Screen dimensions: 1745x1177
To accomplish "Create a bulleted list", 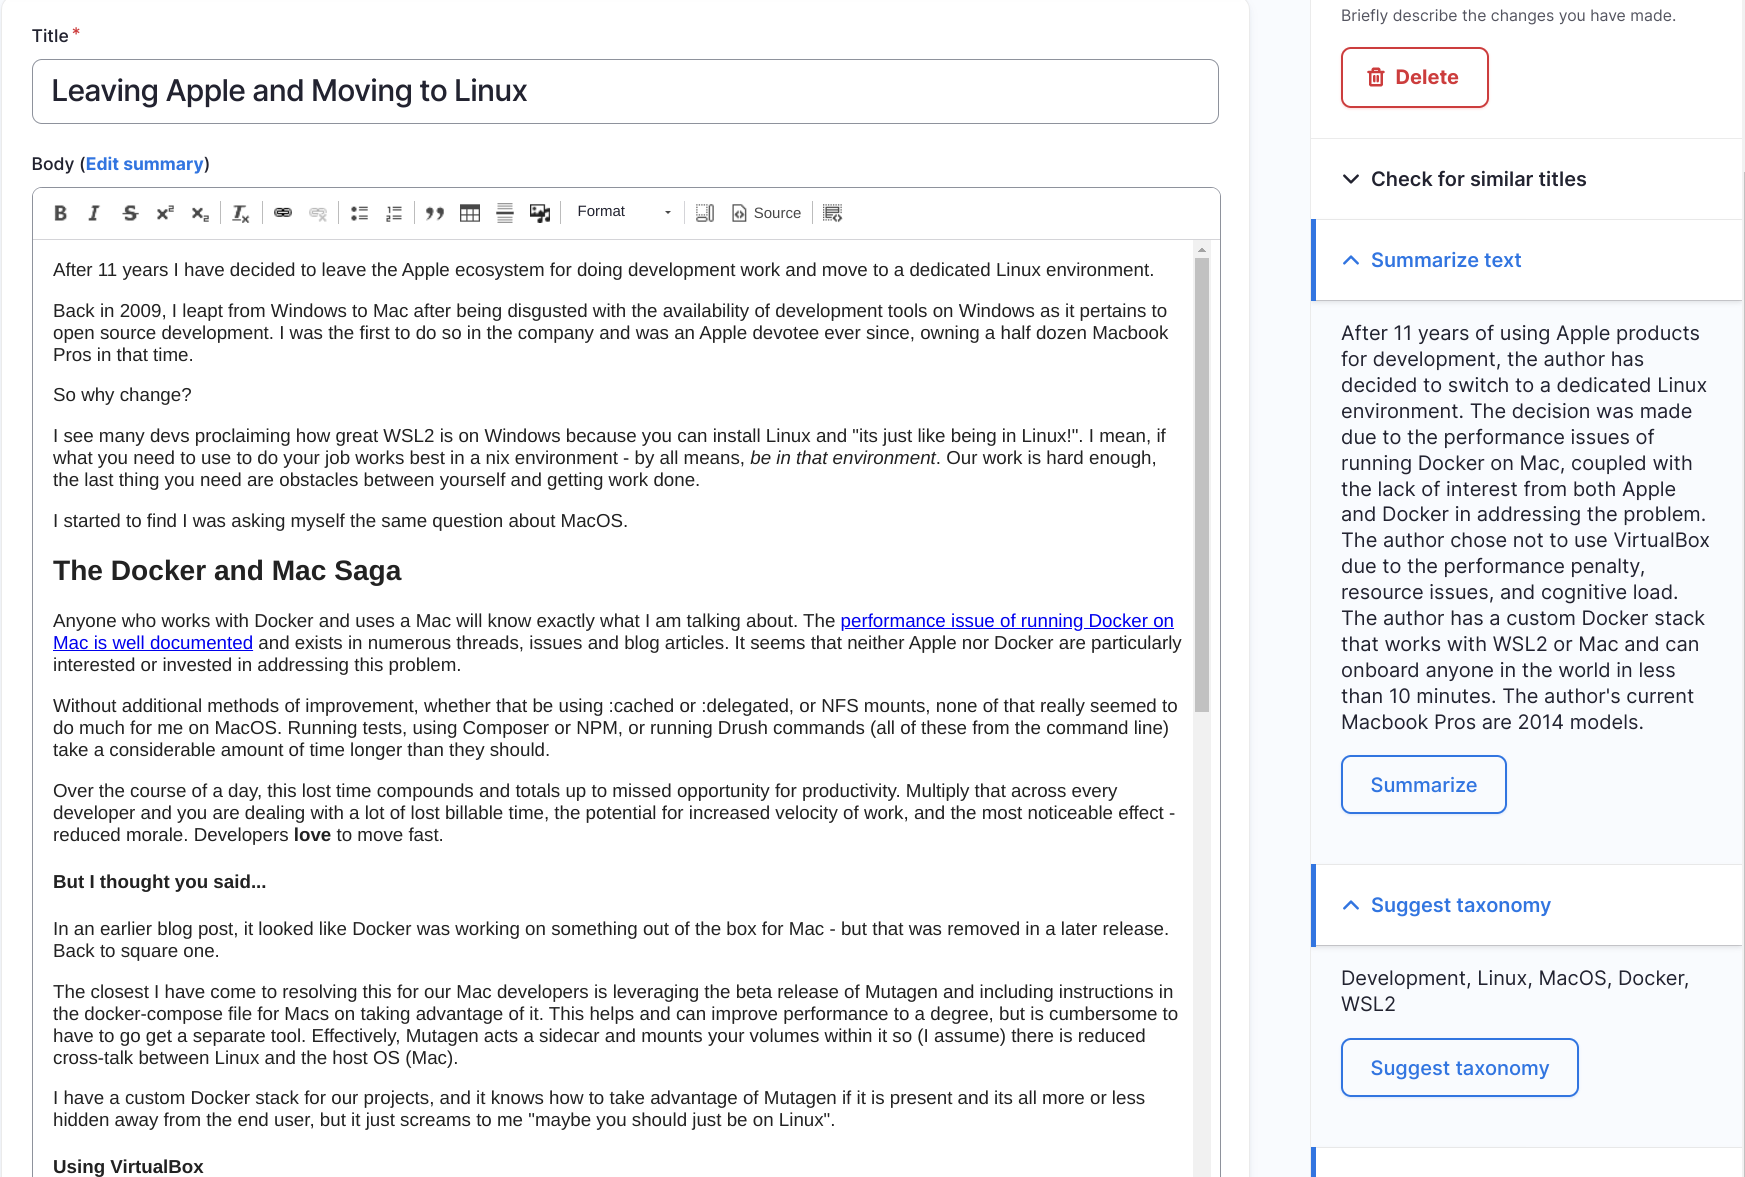I will pyautogui.click(x=359, y=212).
